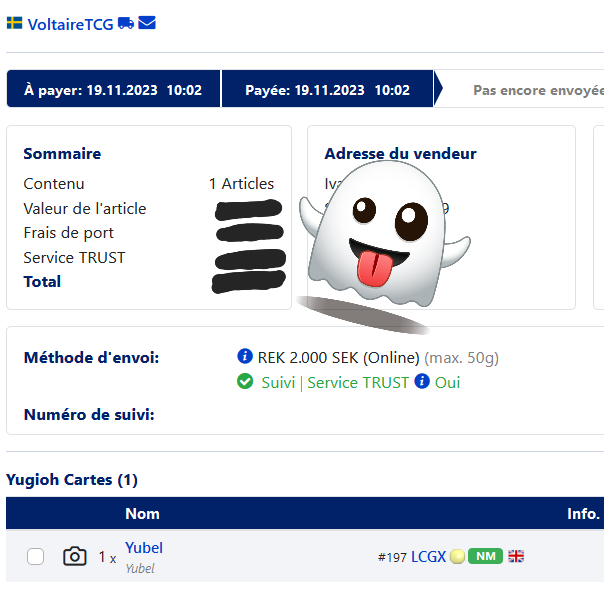Open the VoltaireTCG seller profile link
Image resolution: width=604 pixels, height=594 pixels.
click(x=70, y=25)
